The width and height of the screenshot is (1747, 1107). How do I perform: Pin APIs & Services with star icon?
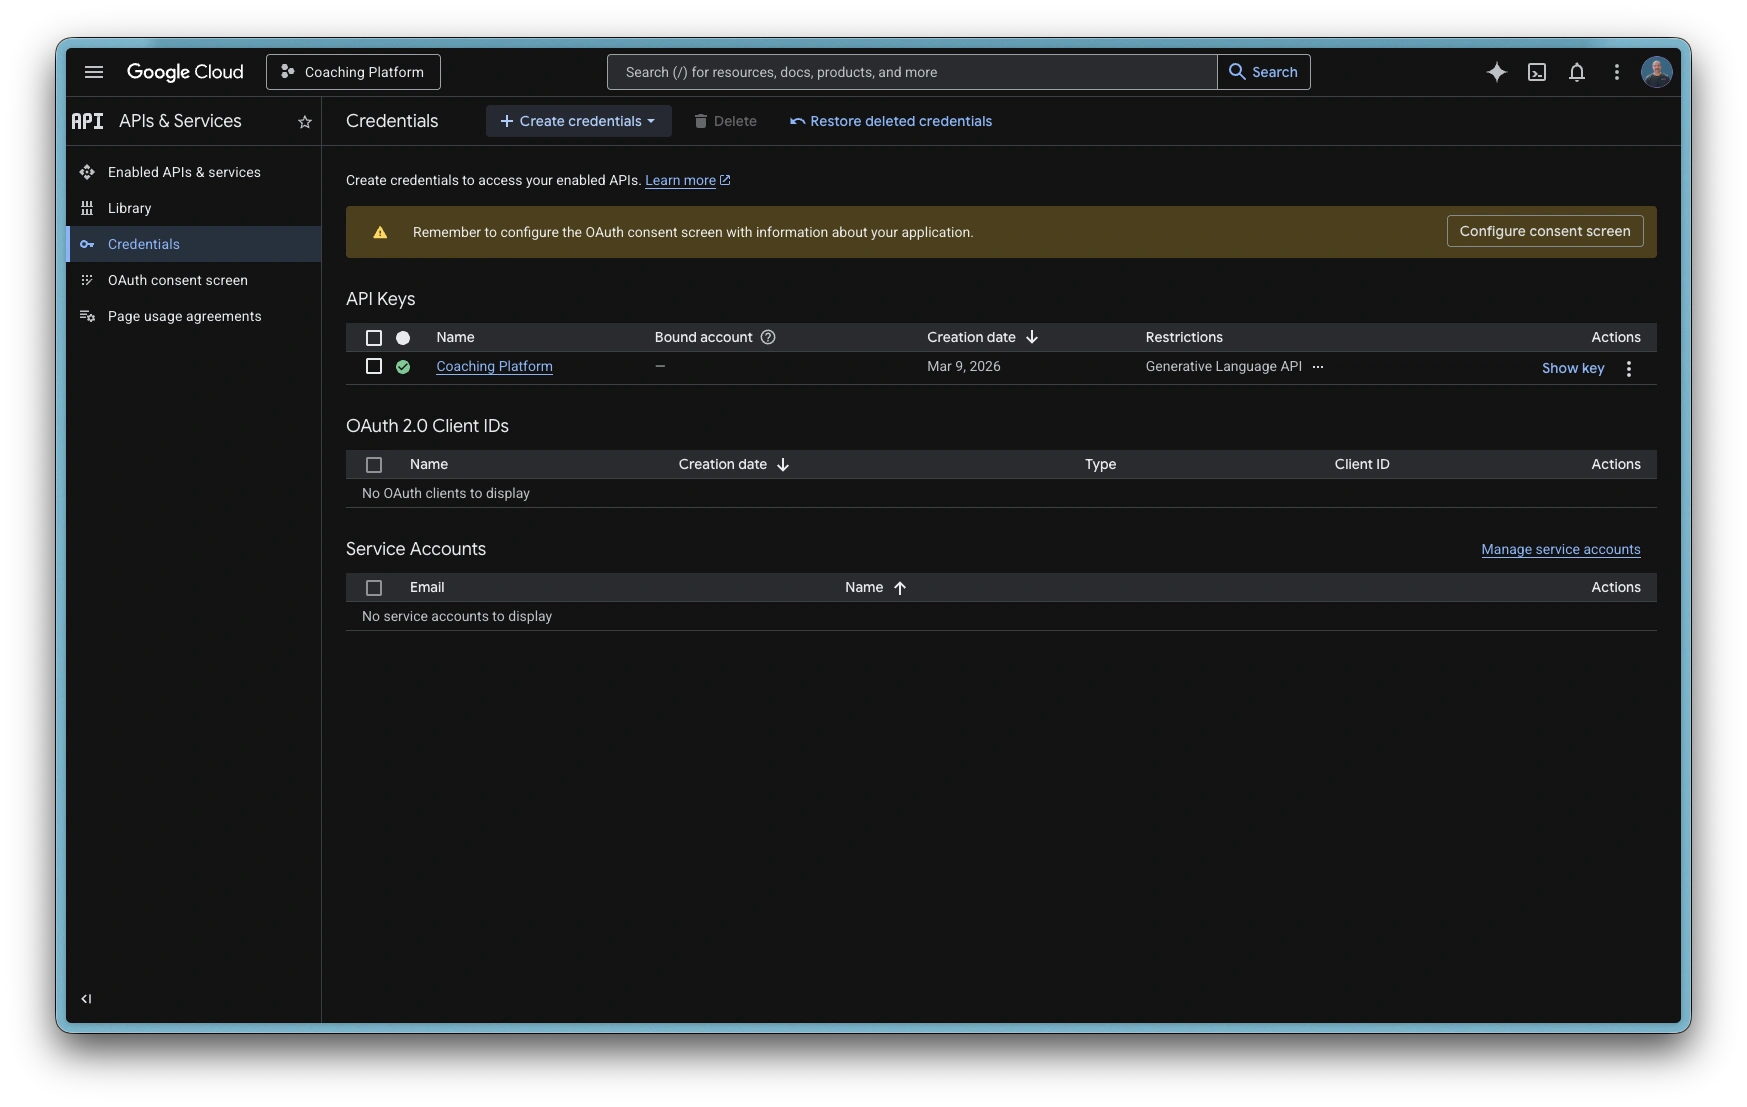pyautogui.click(x=305, y=122)
